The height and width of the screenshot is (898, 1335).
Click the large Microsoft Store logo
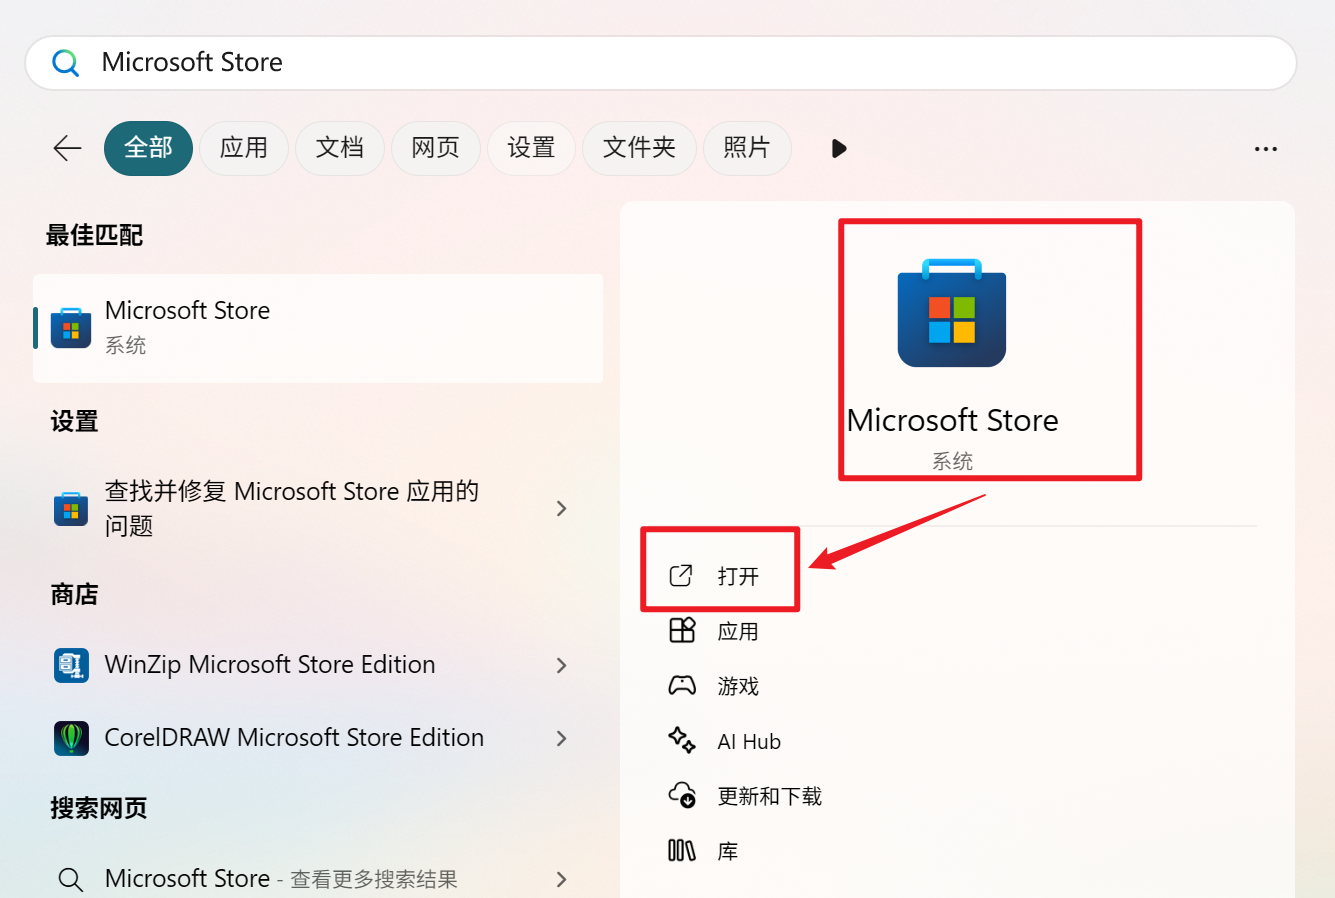952,314
